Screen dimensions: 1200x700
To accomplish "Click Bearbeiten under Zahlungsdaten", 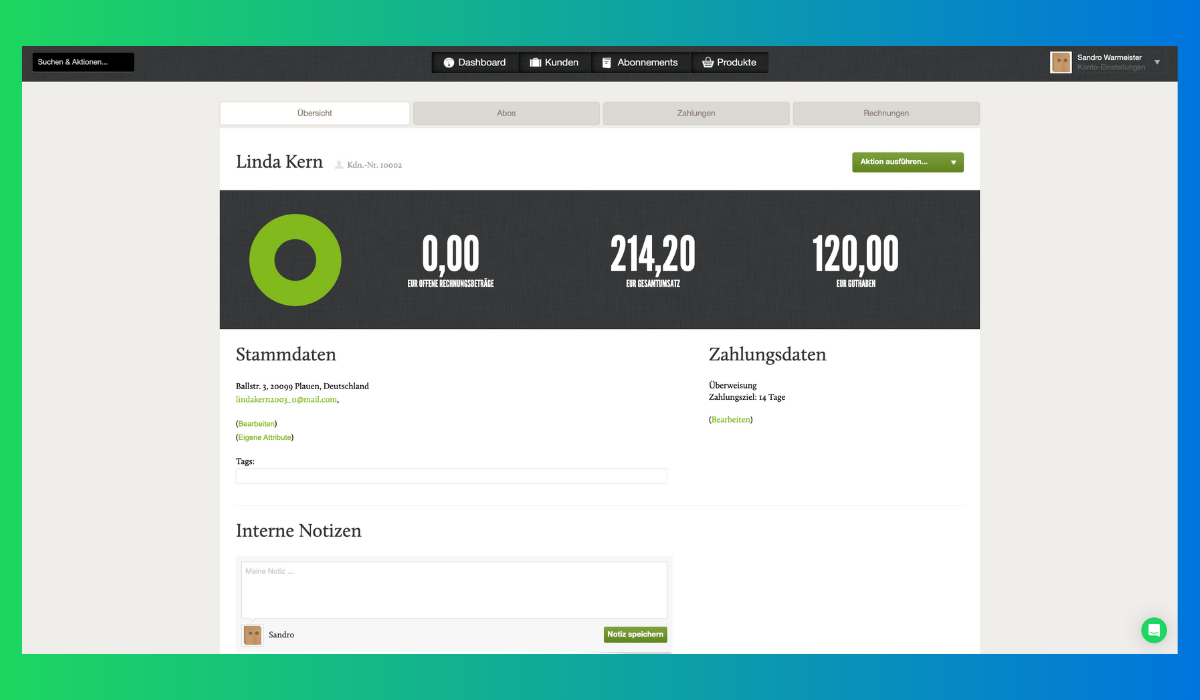I will [x=730, y=420].
